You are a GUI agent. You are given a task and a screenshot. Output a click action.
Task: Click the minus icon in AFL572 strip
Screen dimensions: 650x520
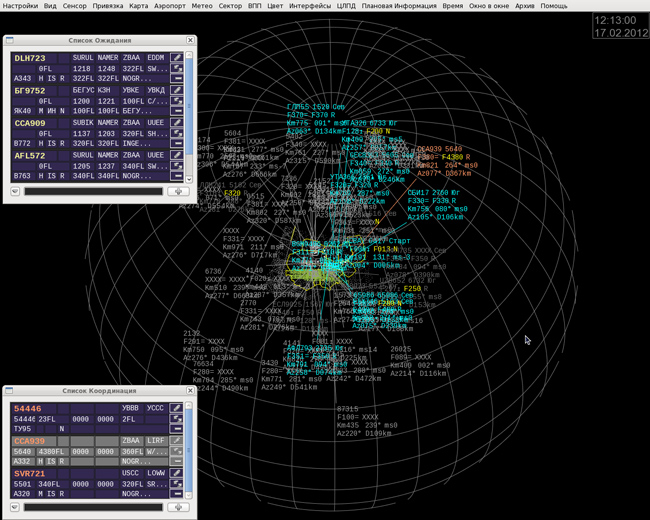click(177, 175)
